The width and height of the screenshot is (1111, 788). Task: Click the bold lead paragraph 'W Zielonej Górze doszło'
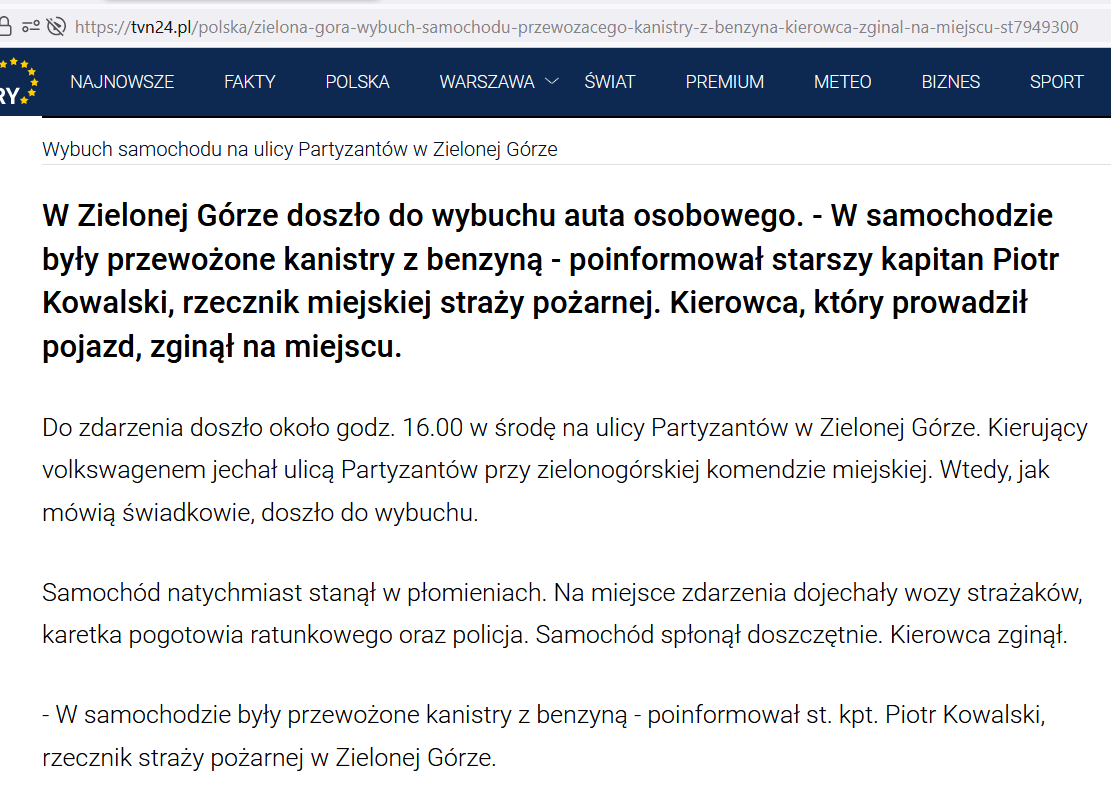(x=551, y=281)
